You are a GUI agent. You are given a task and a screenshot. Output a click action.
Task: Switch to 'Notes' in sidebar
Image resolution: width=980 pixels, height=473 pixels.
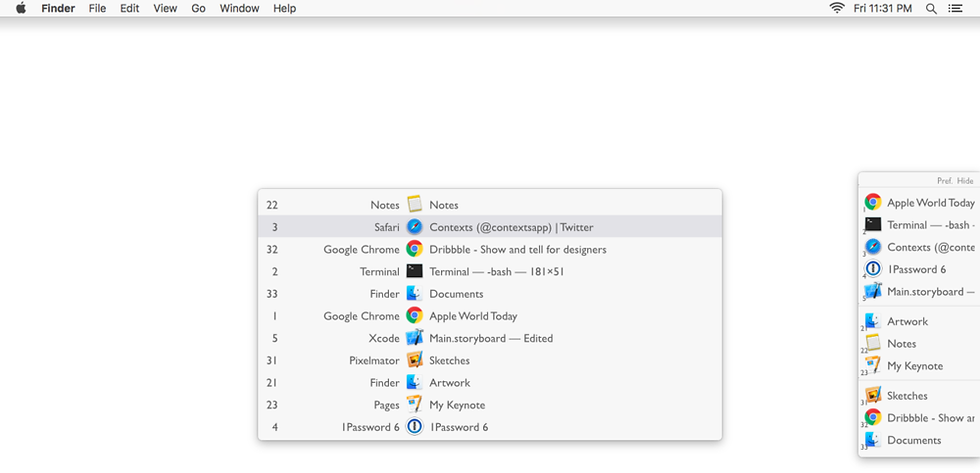(902, 344)
